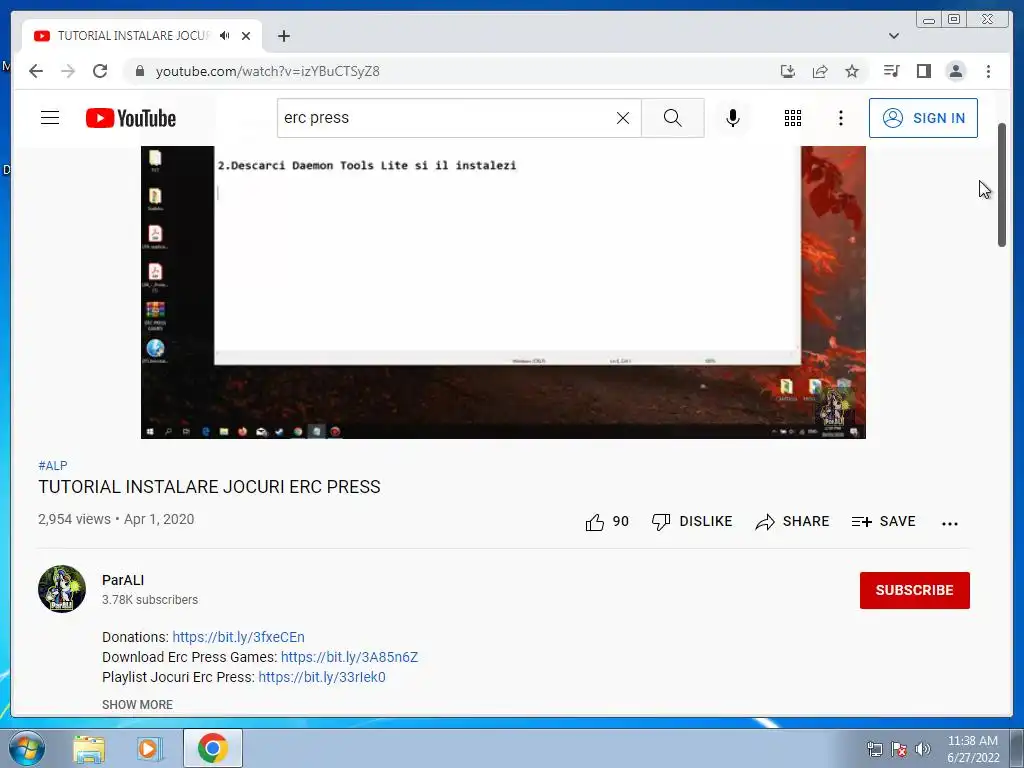Run search with the magnifier button
The image size is (1024, 768).
(673, 118)
